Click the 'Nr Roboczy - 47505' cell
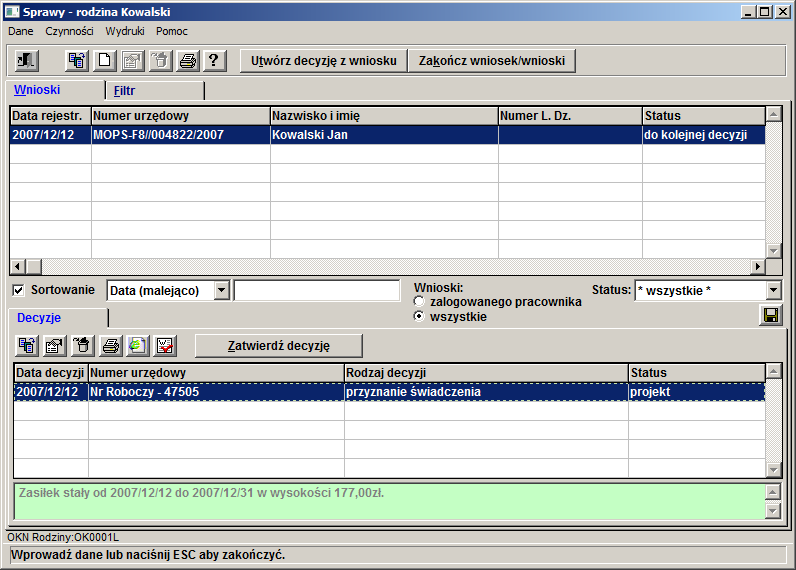Viewport: 796px width, 570px height. click(216, 392)
